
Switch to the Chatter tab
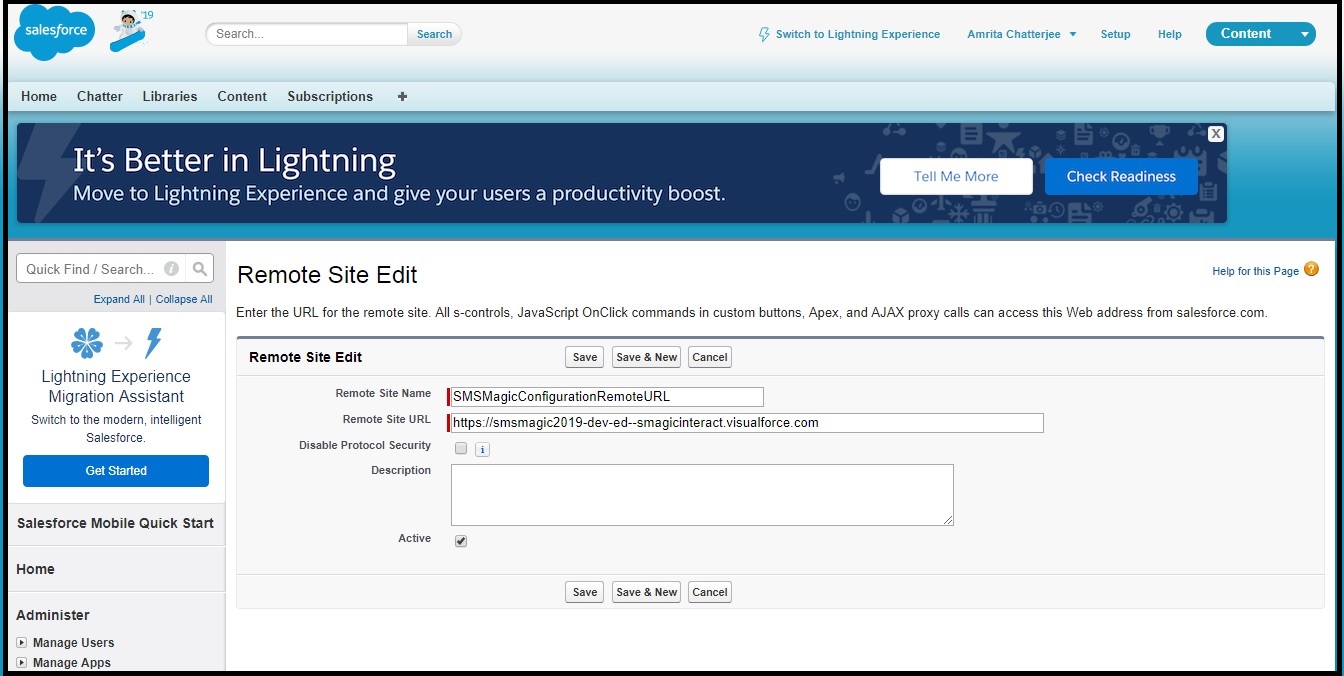[100, 96]
